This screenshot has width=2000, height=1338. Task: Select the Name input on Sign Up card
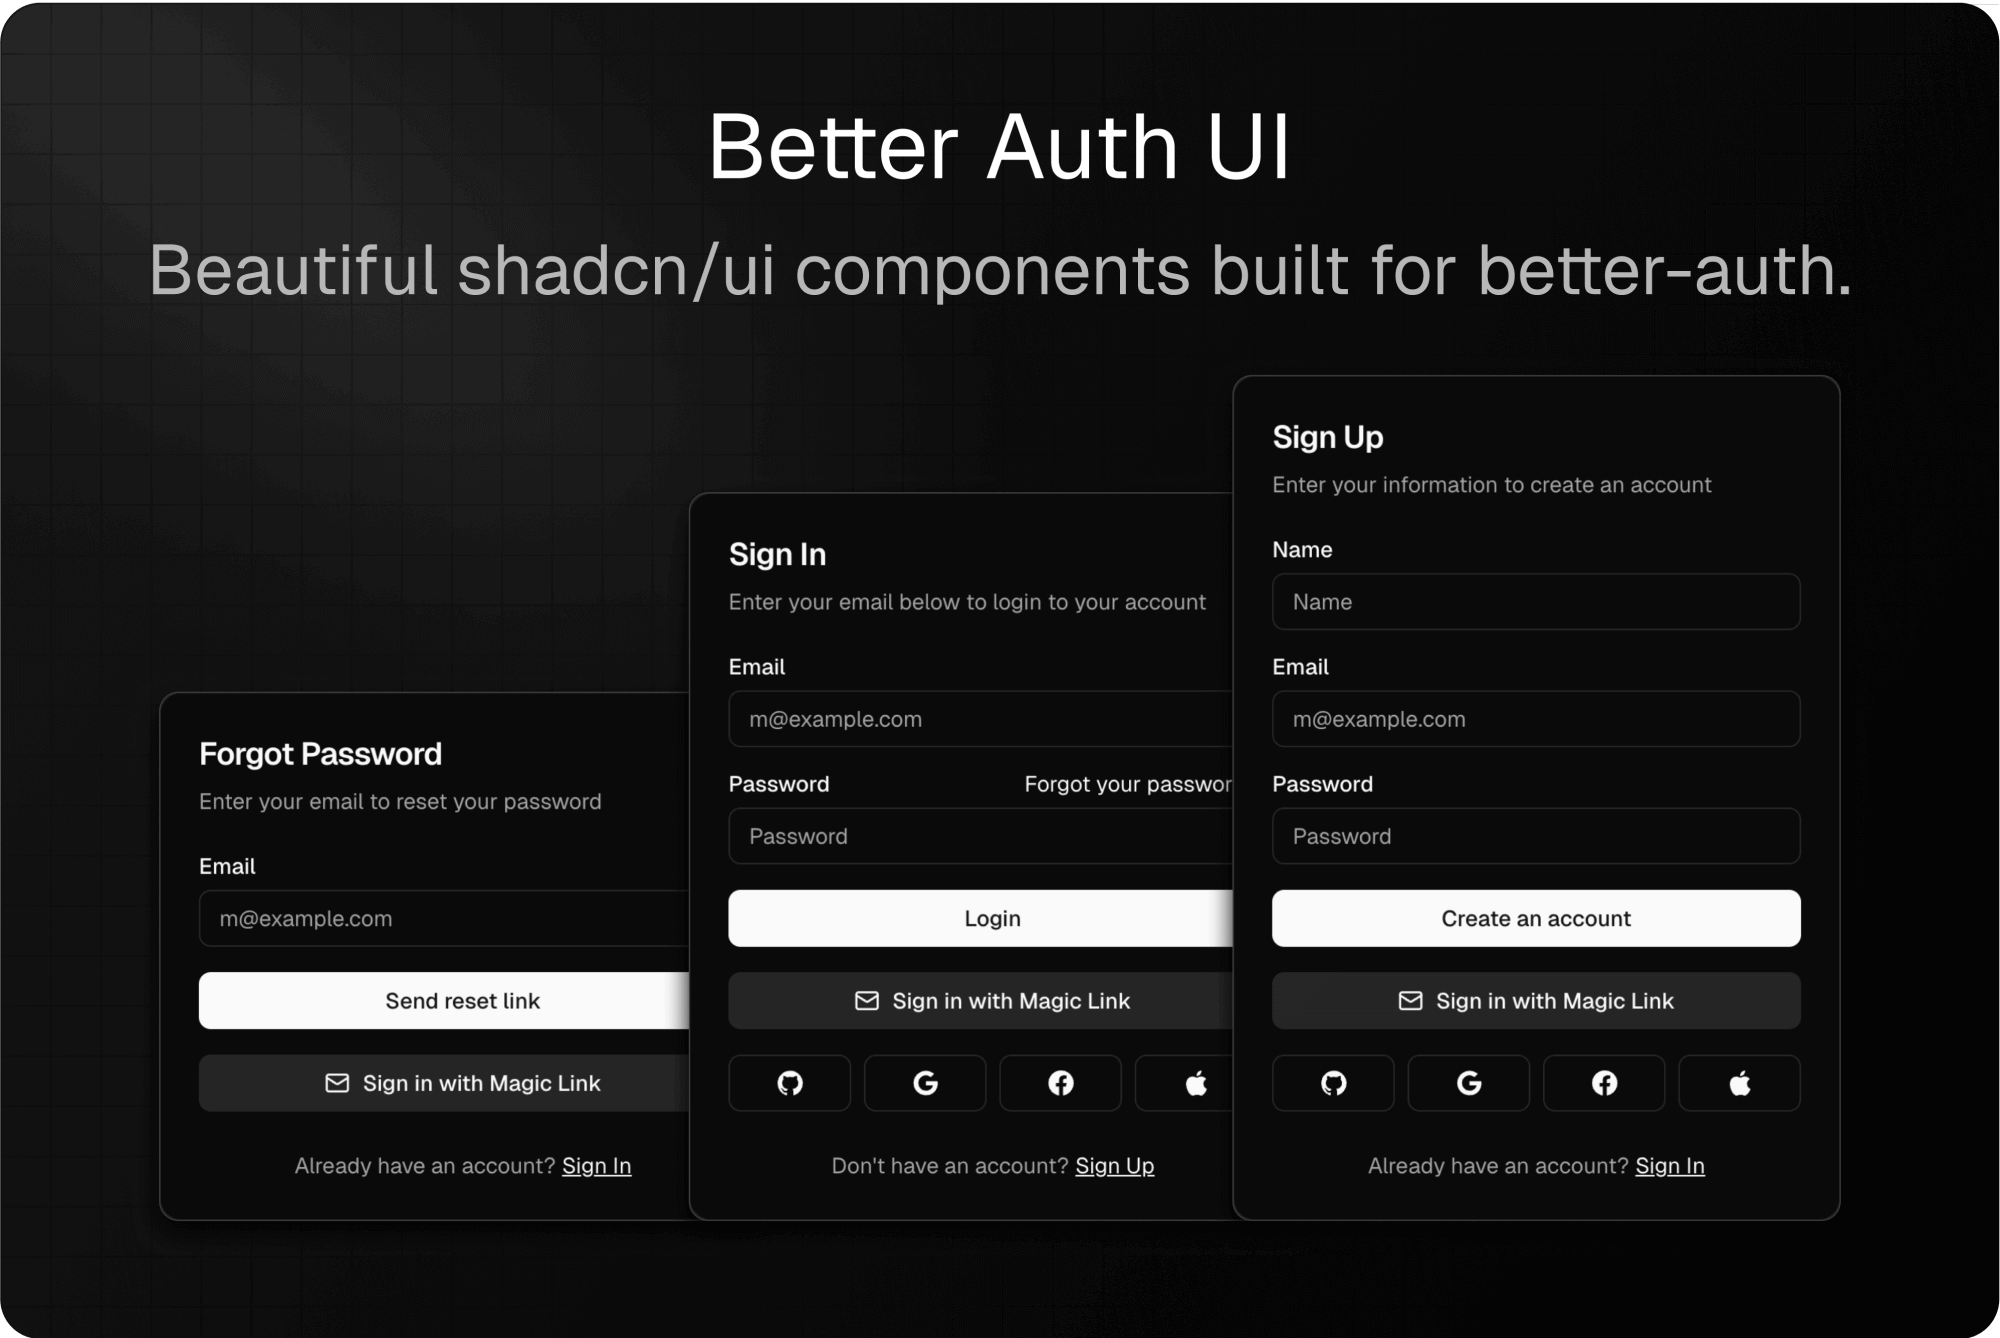[x=1536, y=600]
